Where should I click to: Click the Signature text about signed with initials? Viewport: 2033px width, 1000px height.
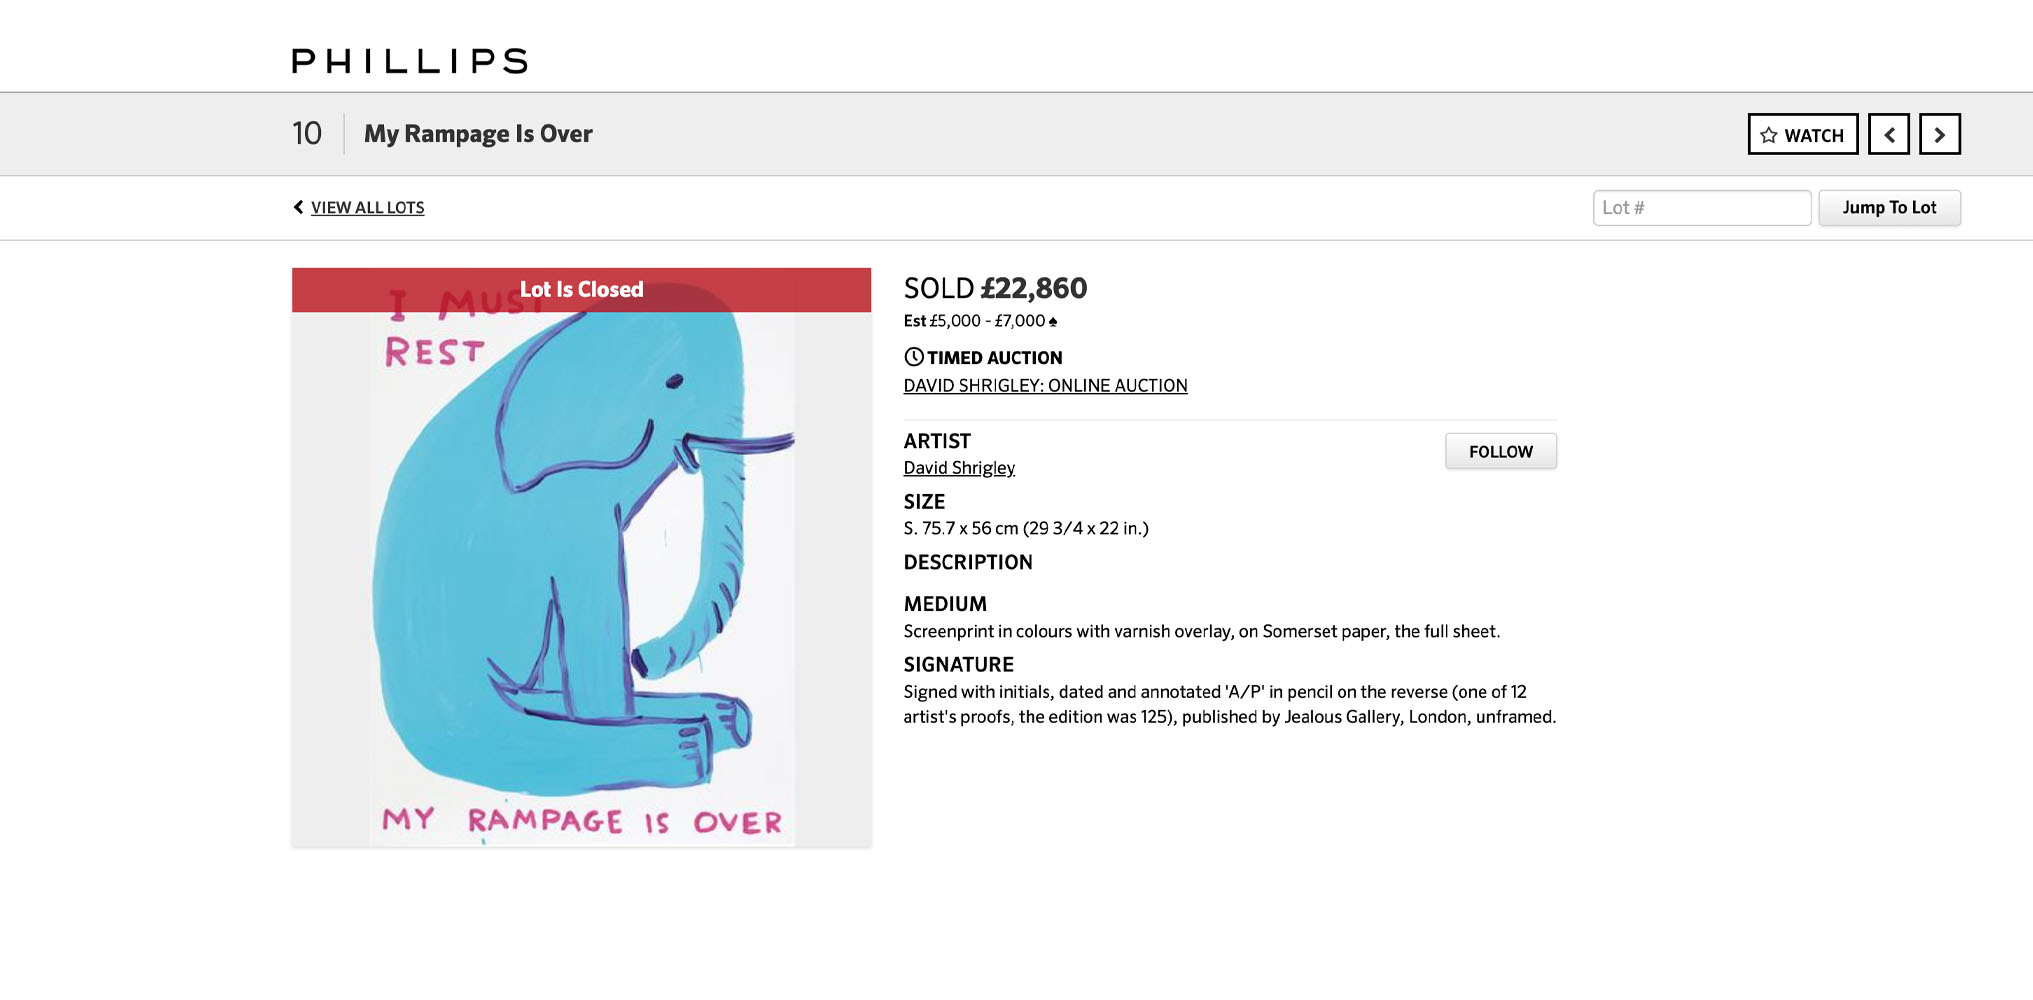pyautogui.click(x=1230, y=705)
